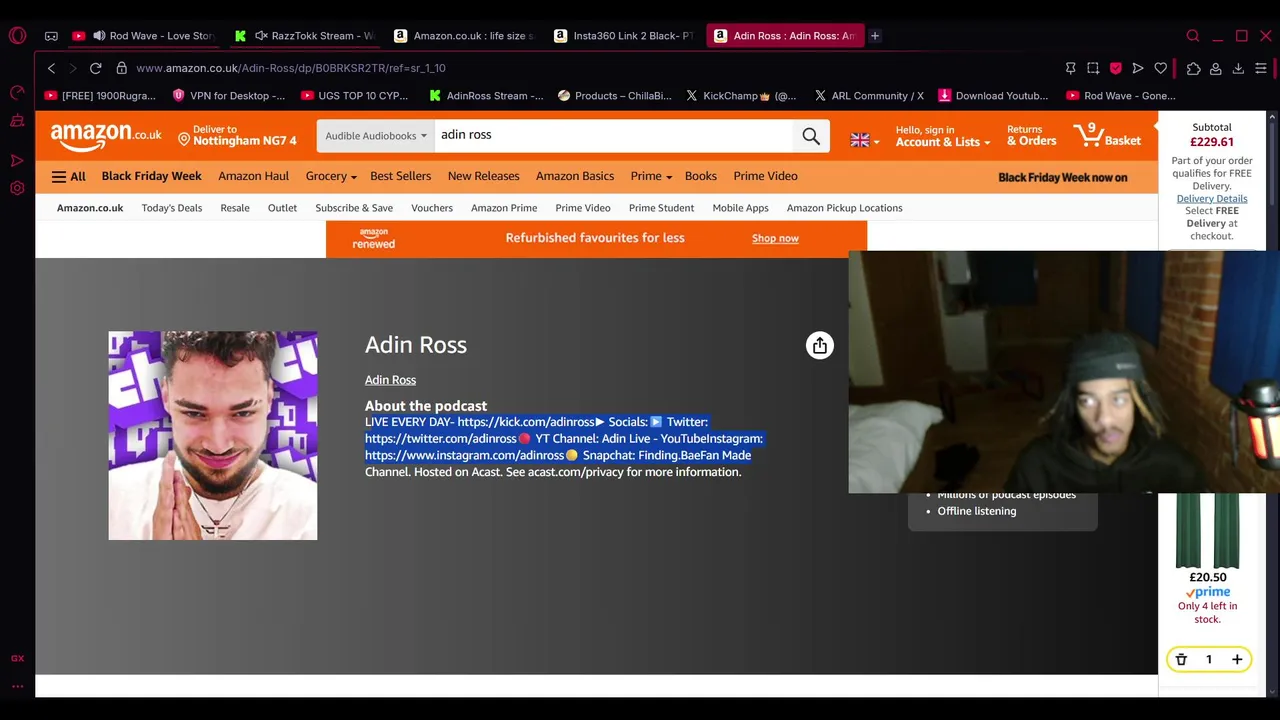Open Black Friday Week nav item
Image resolution: width=1280 pixels, height=720 pixels.
pyautogui.click(x=151, y=176)
